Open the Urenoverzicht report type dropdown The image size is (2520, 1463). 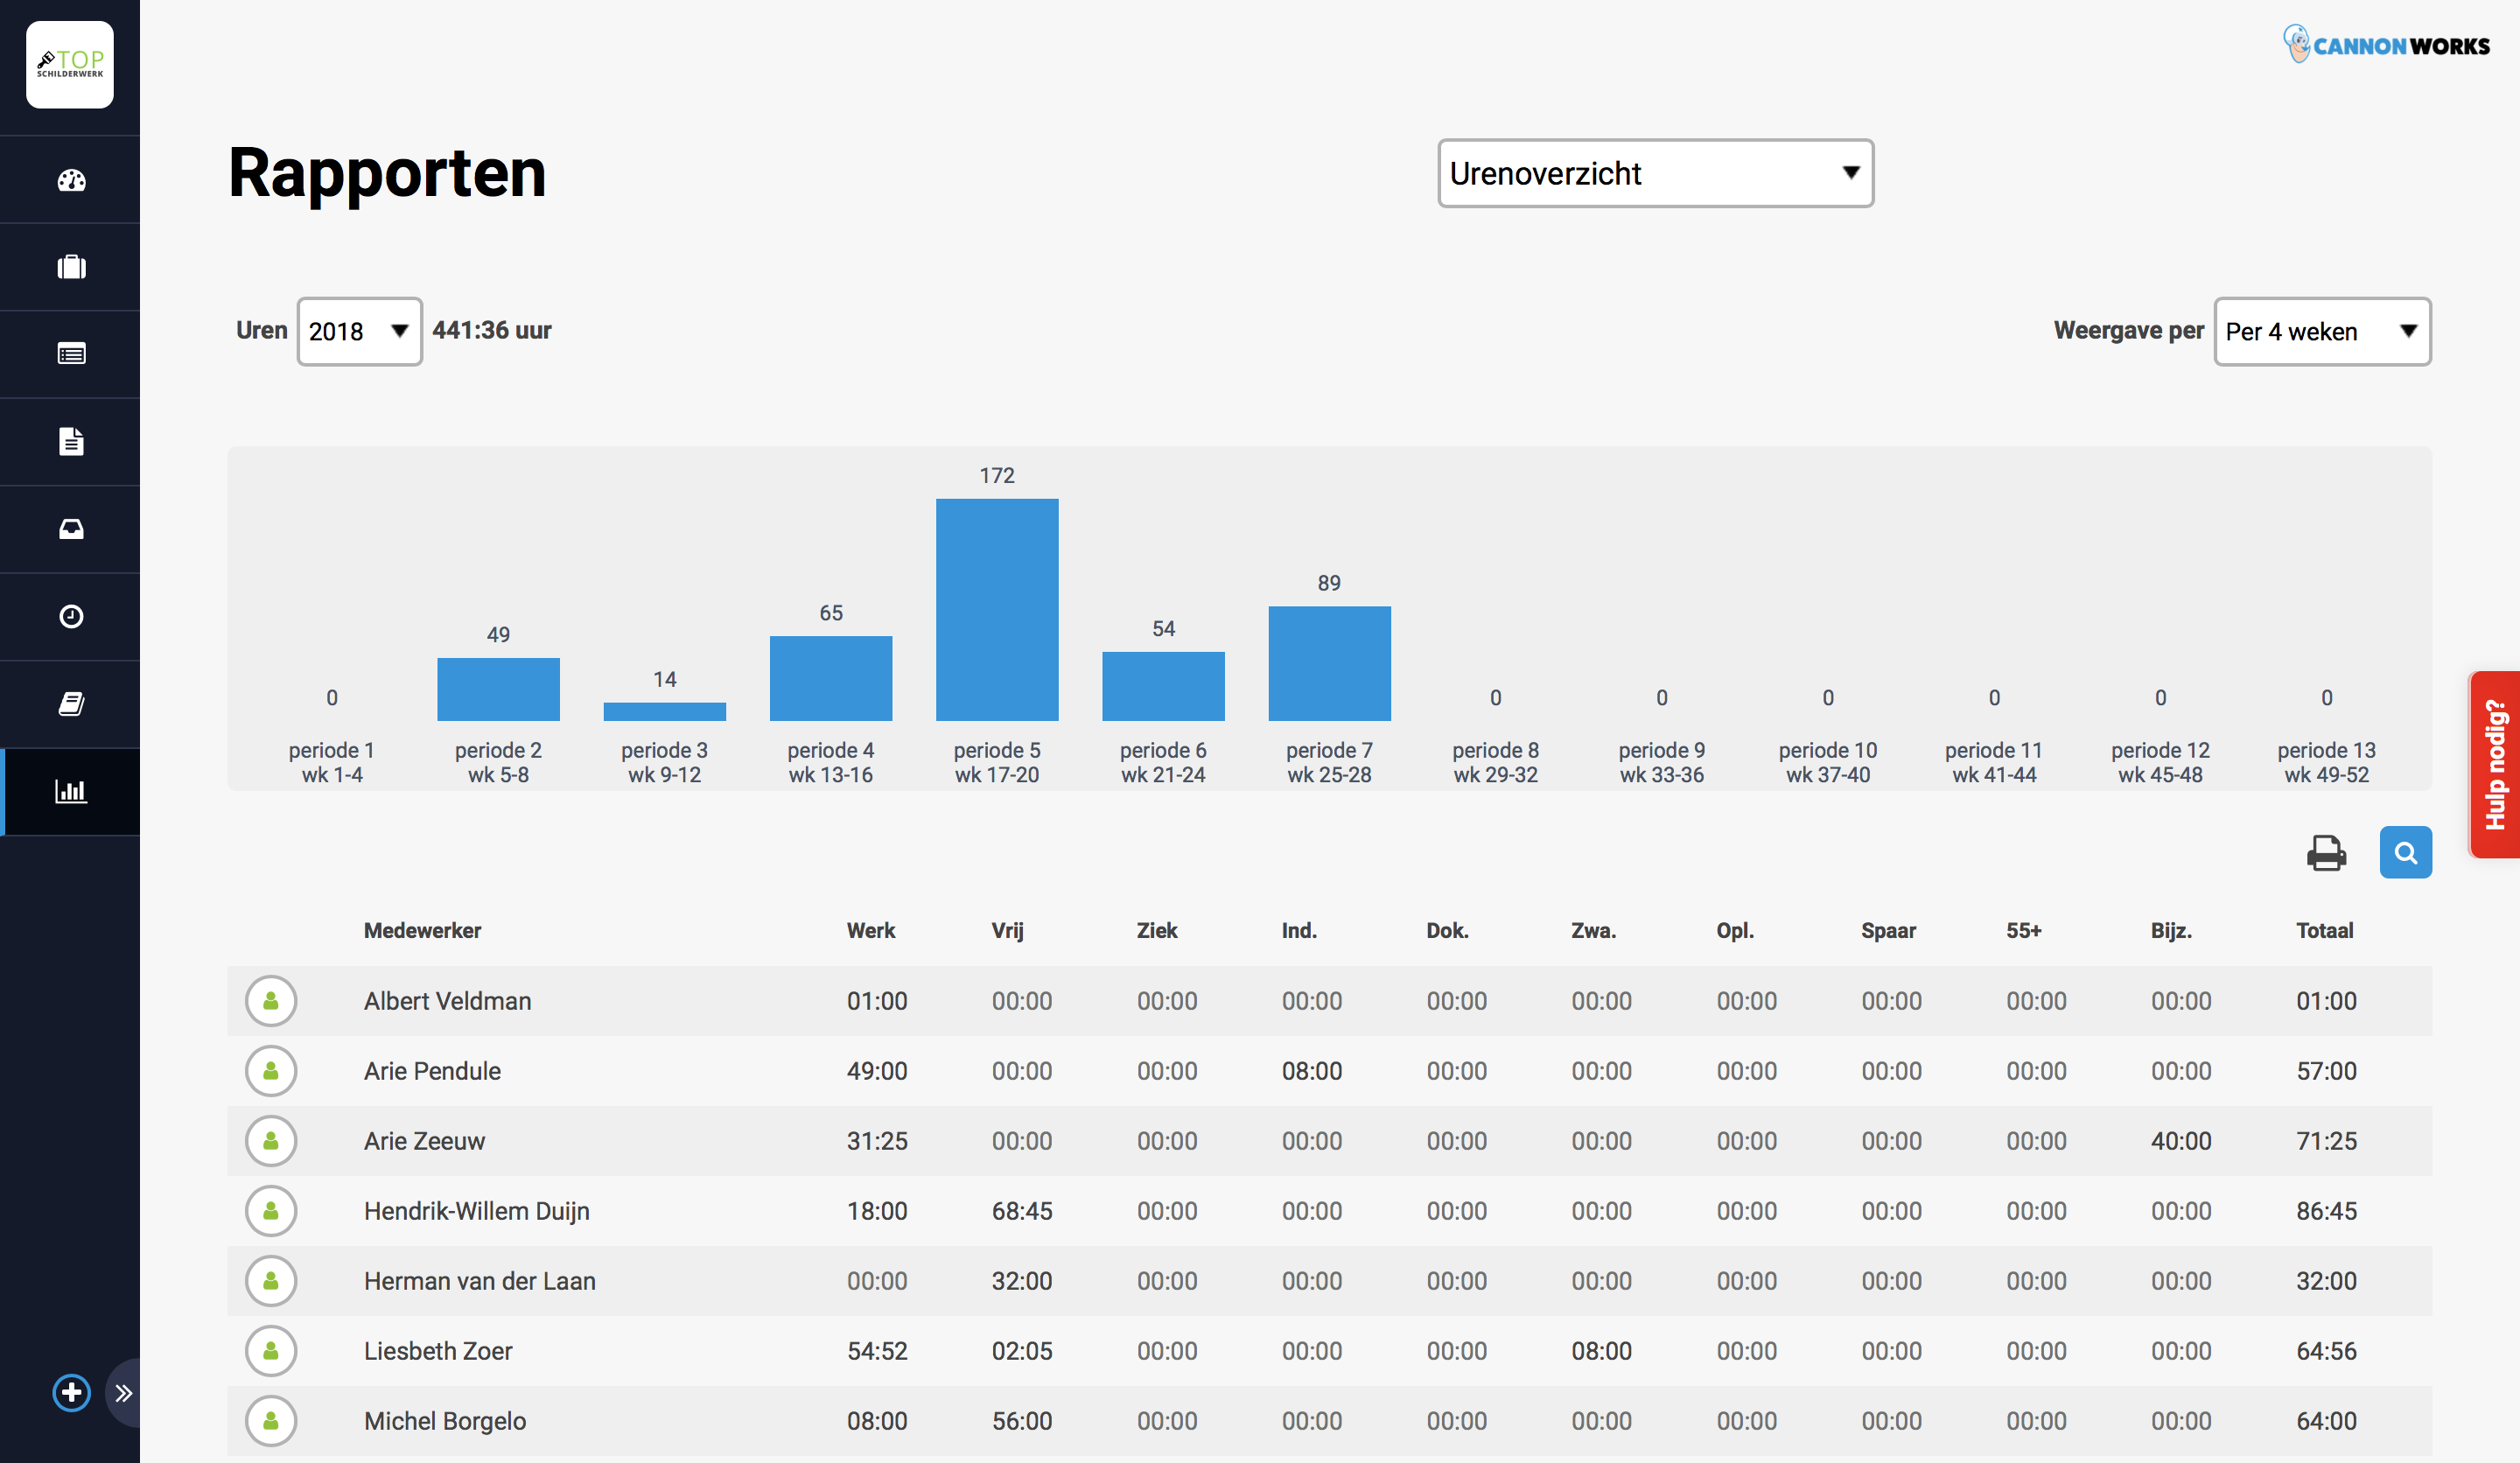click(x=1656, y=173)
